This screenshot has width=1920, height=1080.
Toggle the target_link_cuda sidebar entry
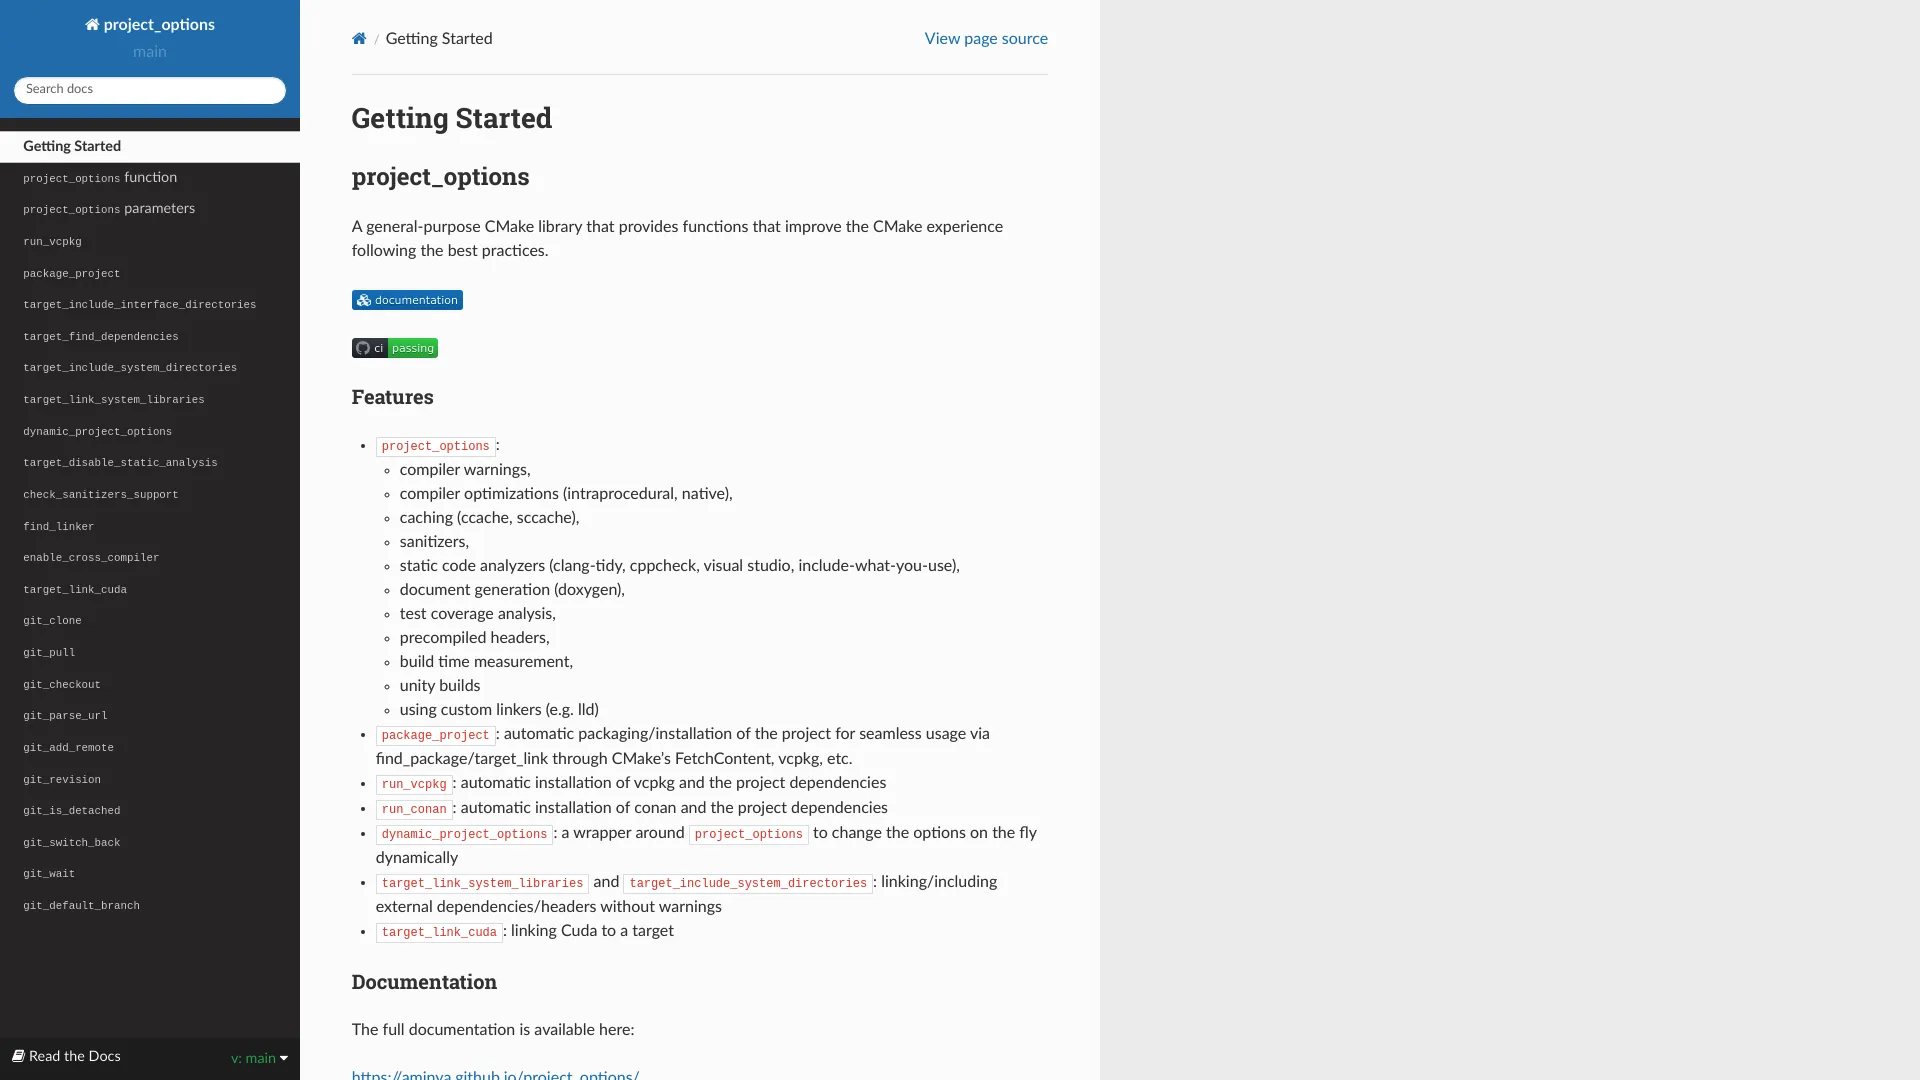pos(74,589)
